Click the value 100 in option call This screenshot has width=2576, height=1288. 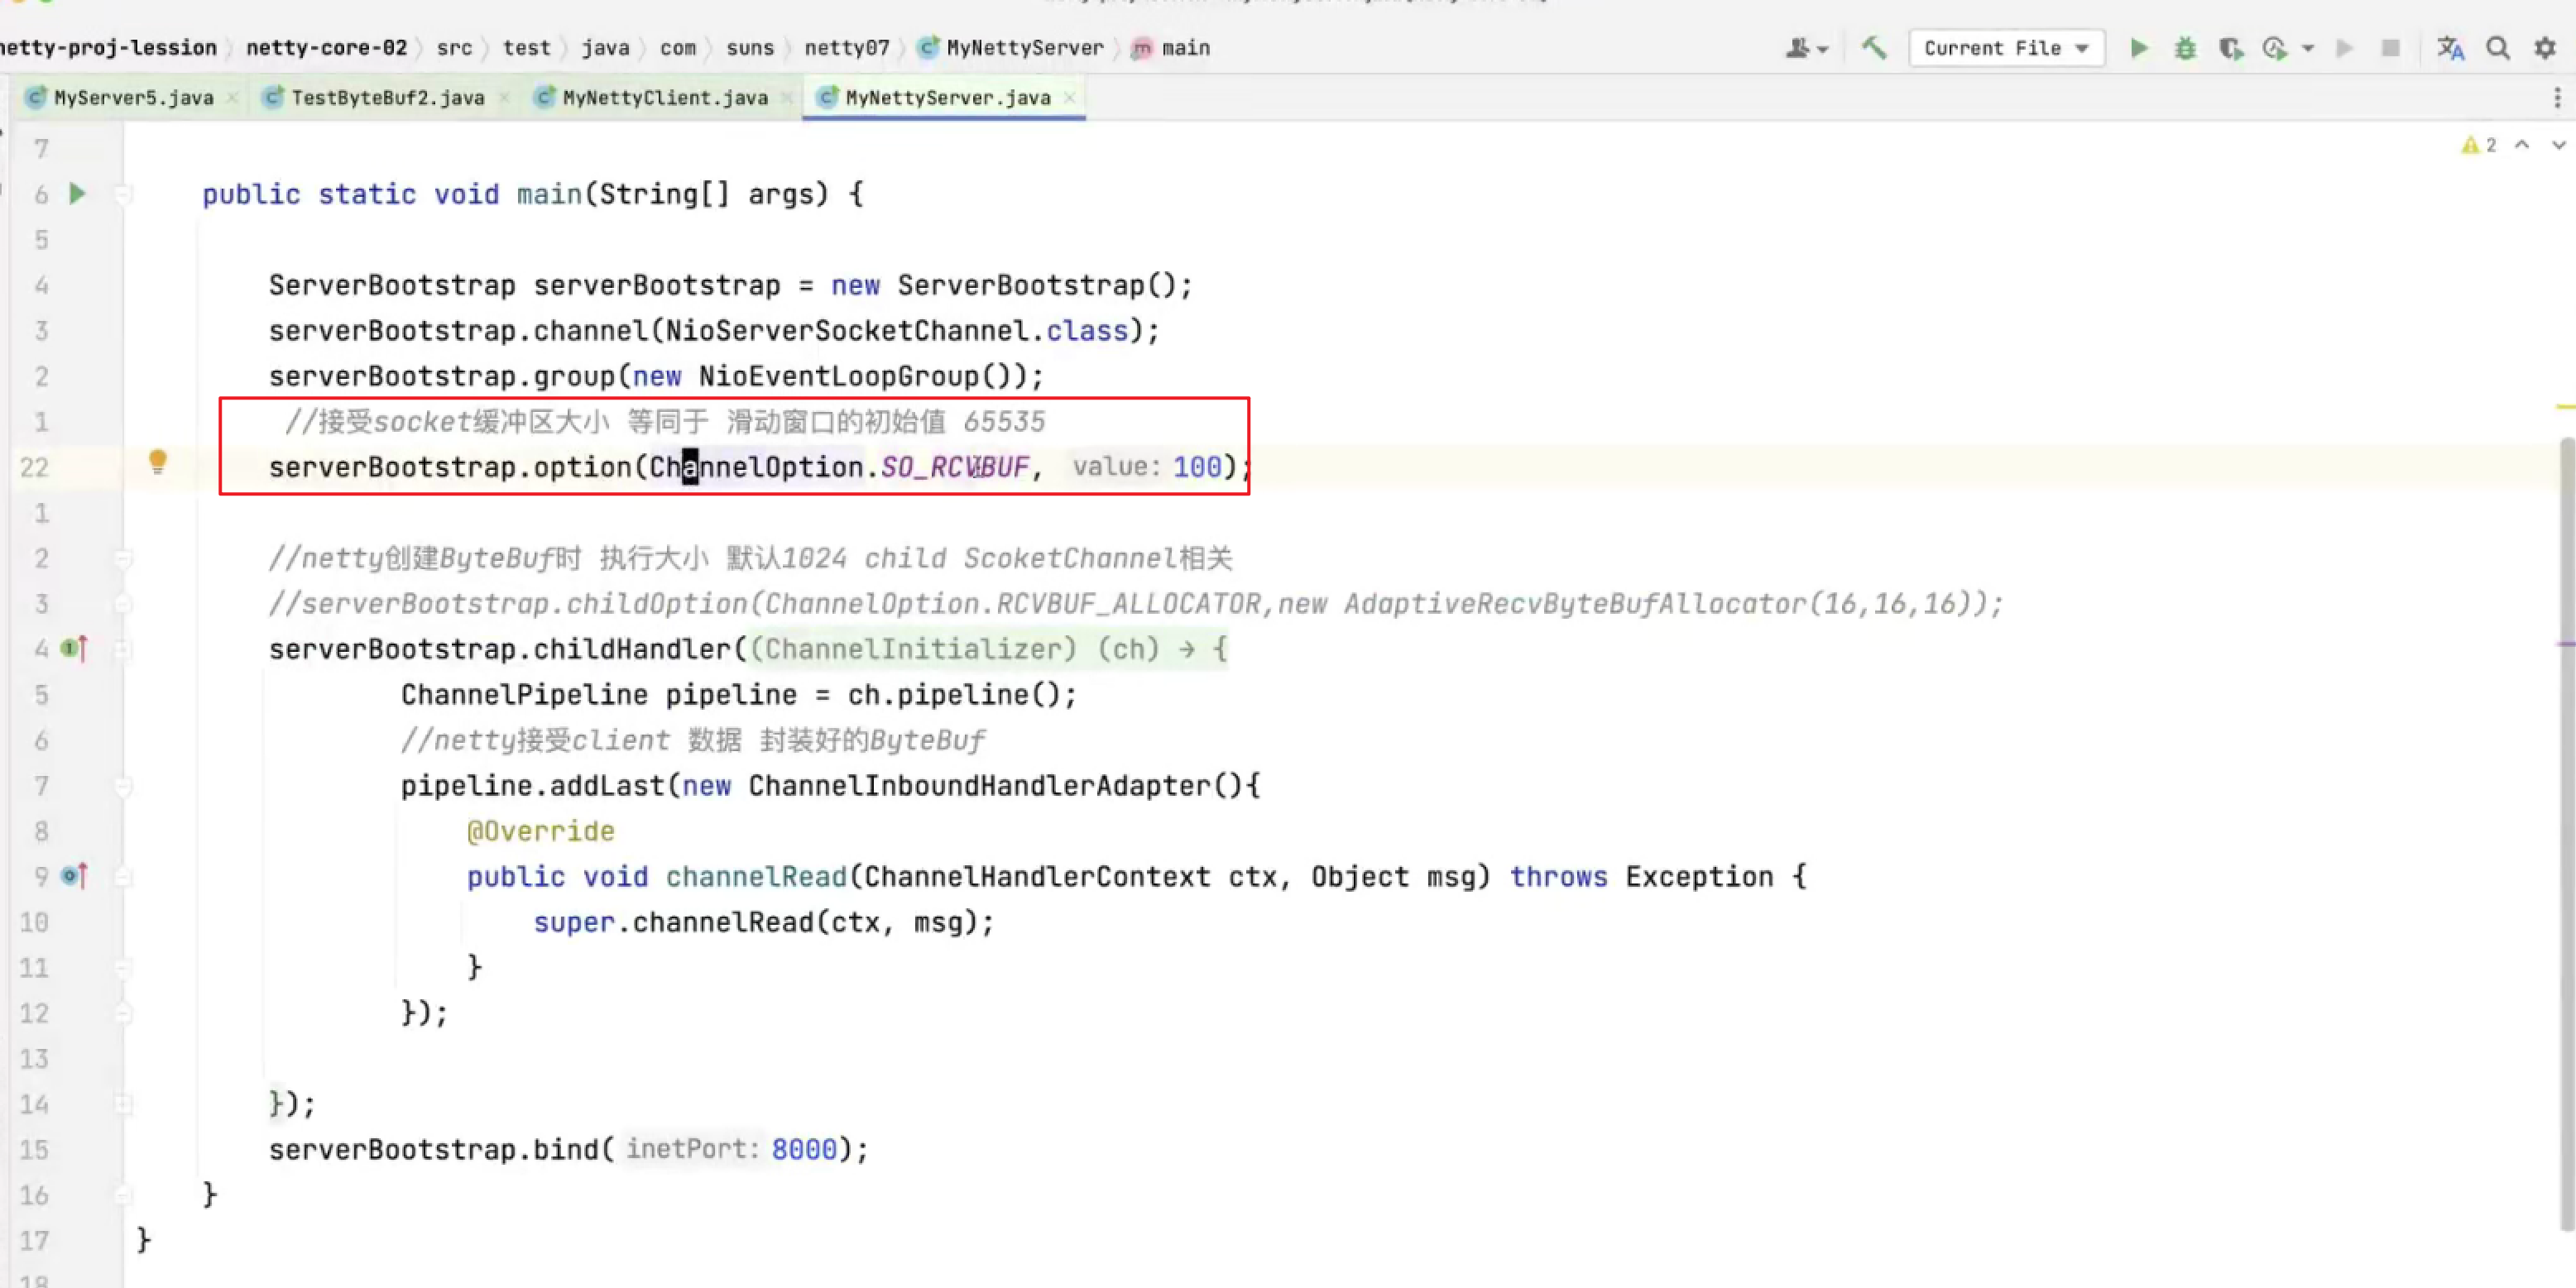tap(1197, 467)
